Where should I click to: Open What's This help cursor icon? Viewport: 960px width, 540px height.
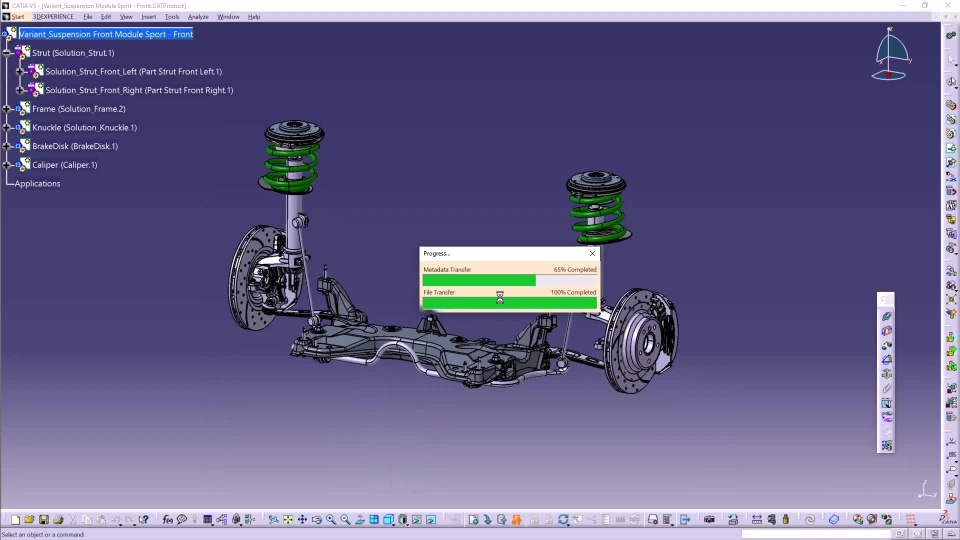[144, 520]
